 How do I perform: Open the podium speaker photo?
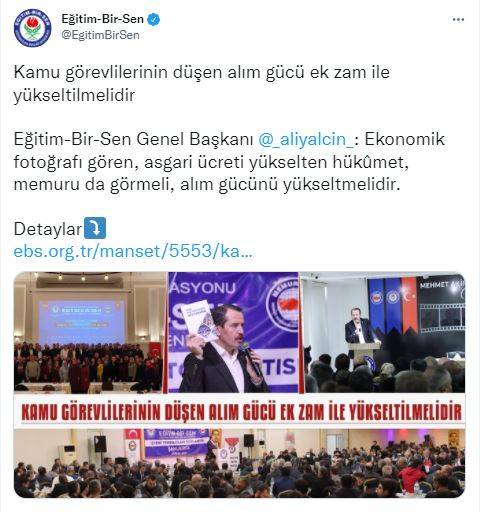pyautogui.click(x=384, y=332)
